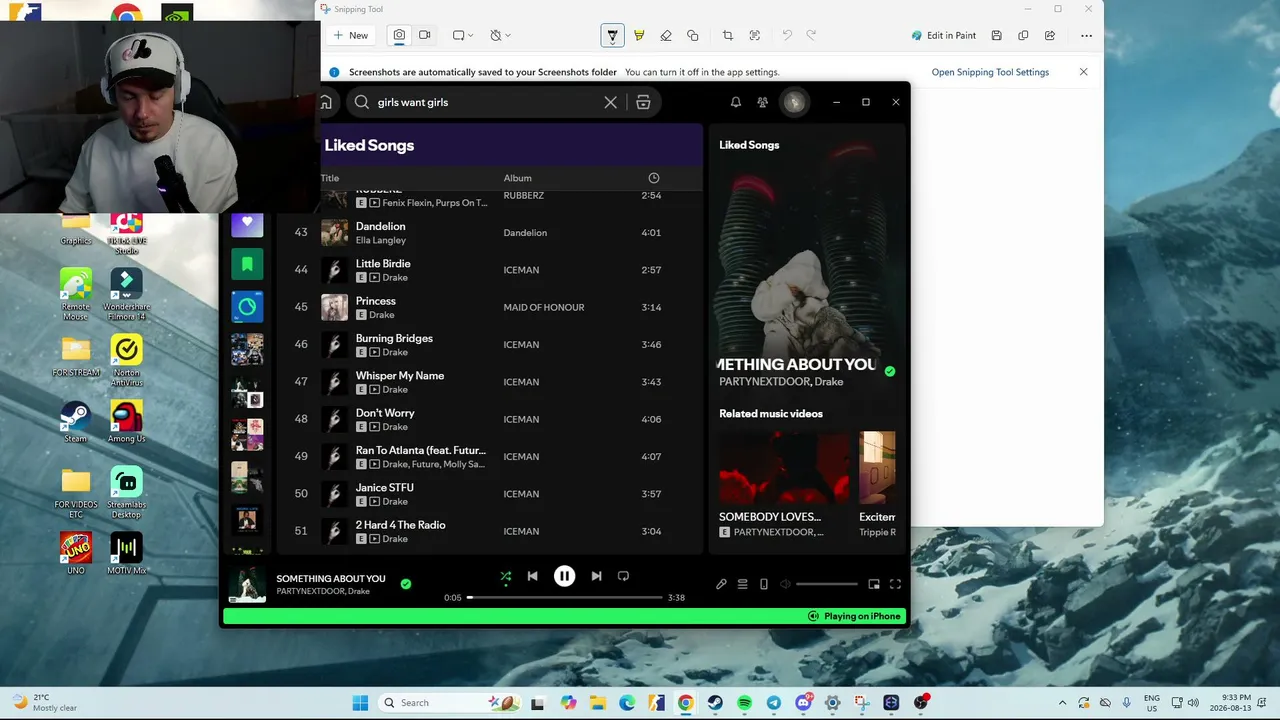Open Spotify notifications bell
Viewport: 1280px width, 720px height.
(x=736, y=102)
